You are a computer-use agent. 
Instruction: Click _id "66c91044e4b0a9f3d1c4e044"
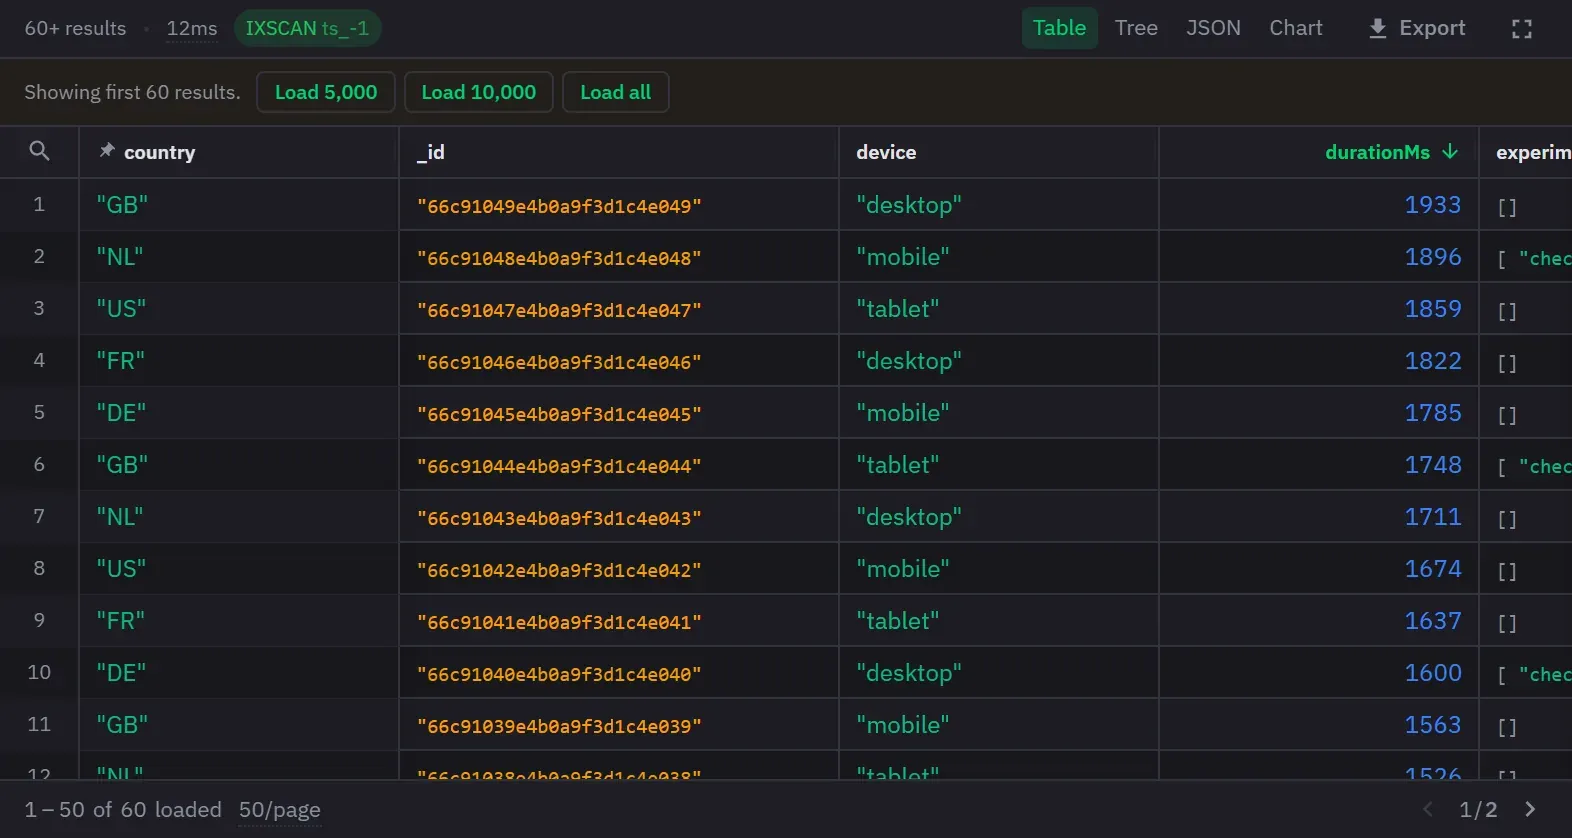[x=559, y=466]
